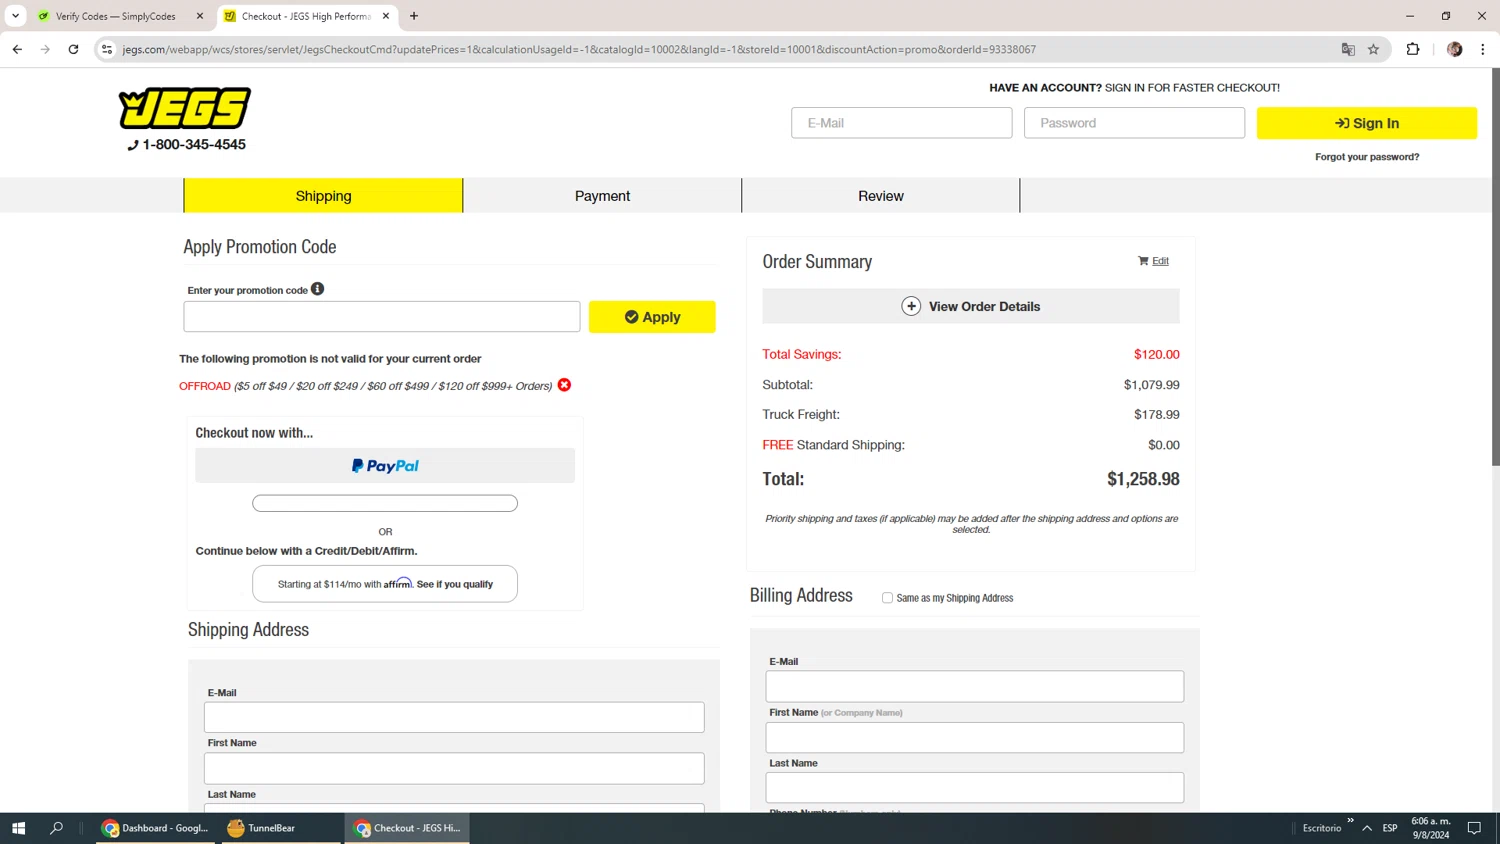Select the Shipping checkout step
The image size is (1500, 844).
click(323, 196)
